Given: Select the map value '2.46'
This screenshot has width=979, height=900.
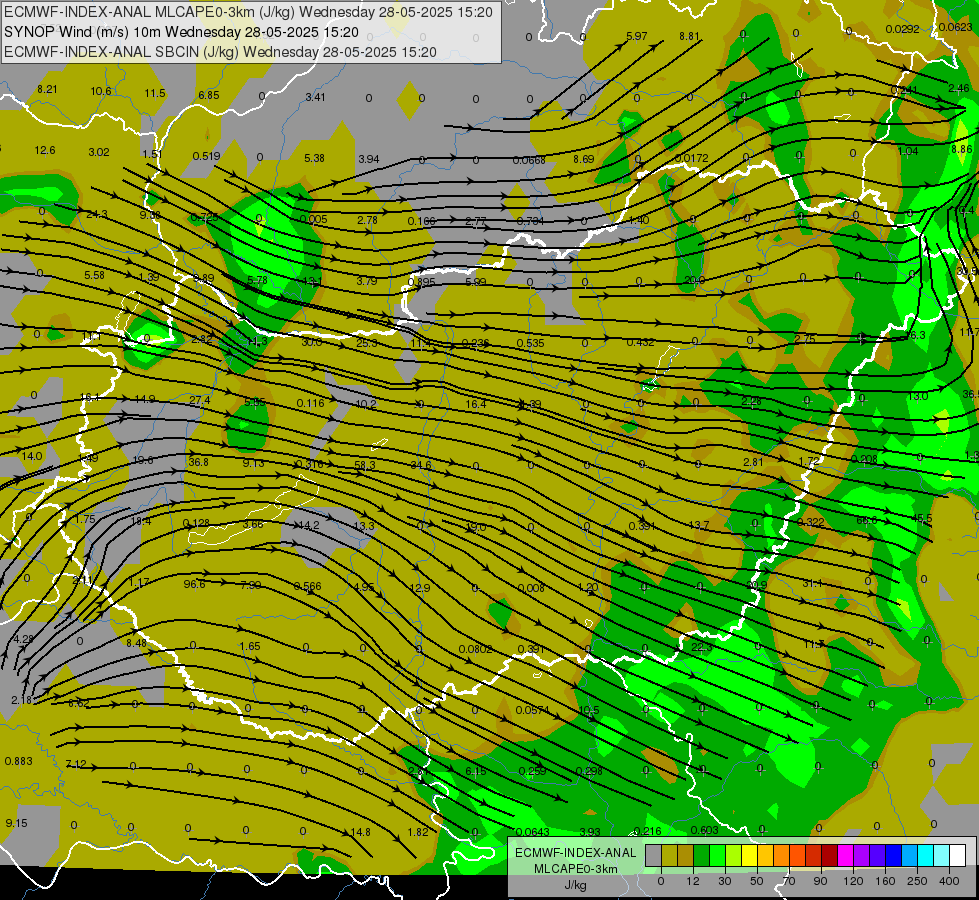Looking at the screenshot, I should [x=958, y=88].
